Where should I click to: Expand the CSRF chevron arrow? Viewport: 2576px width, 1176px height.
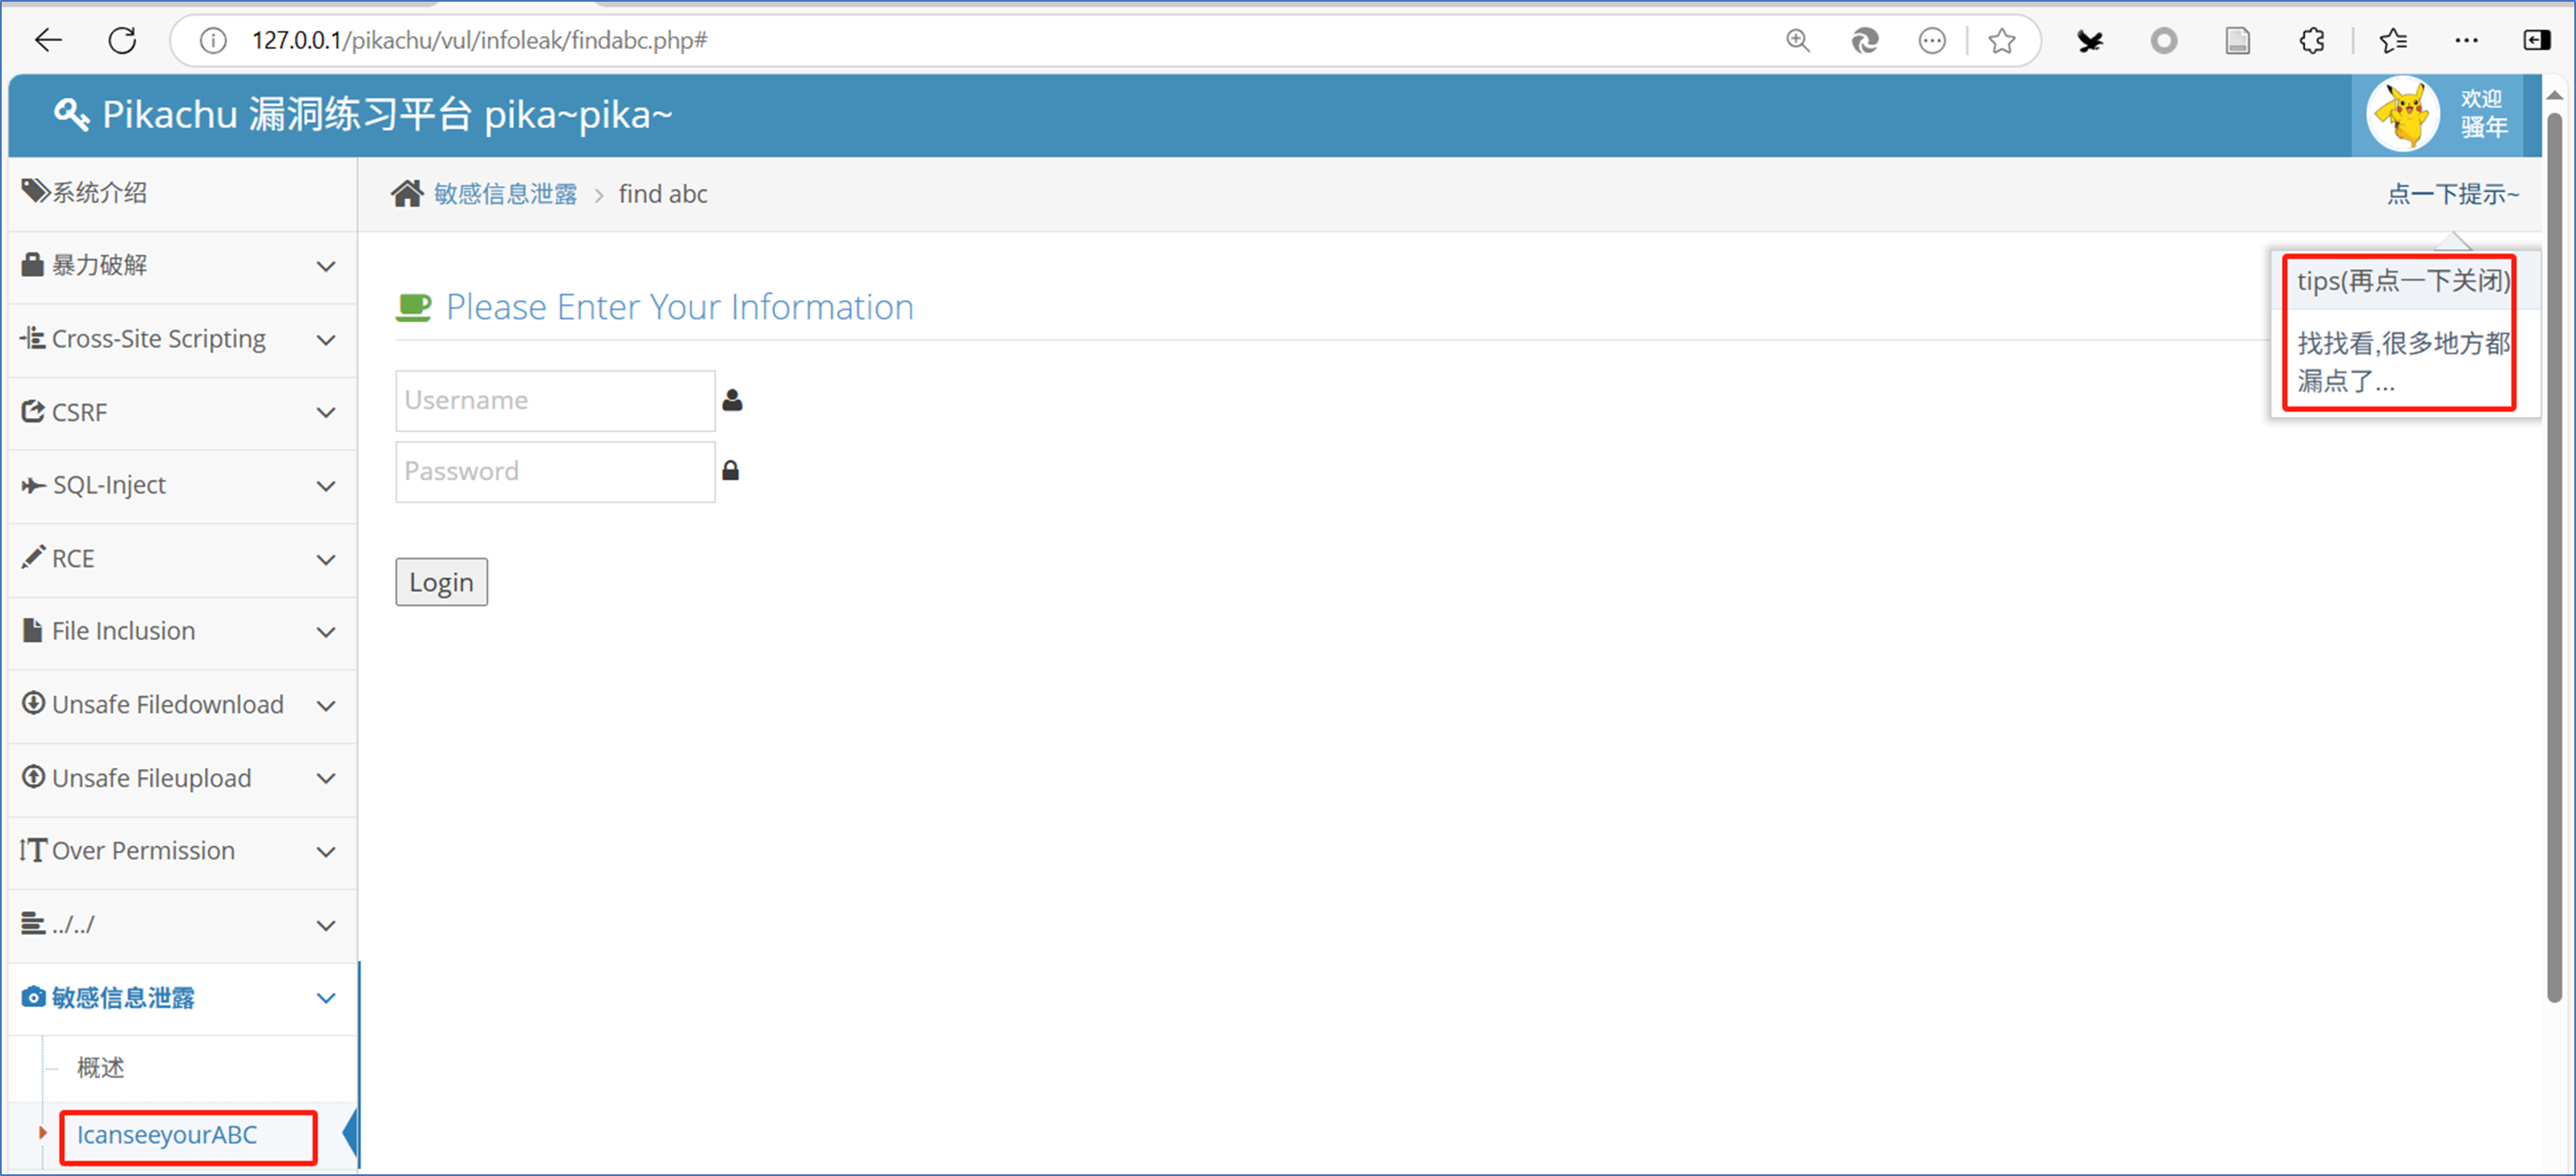click(x=325, y=412)
